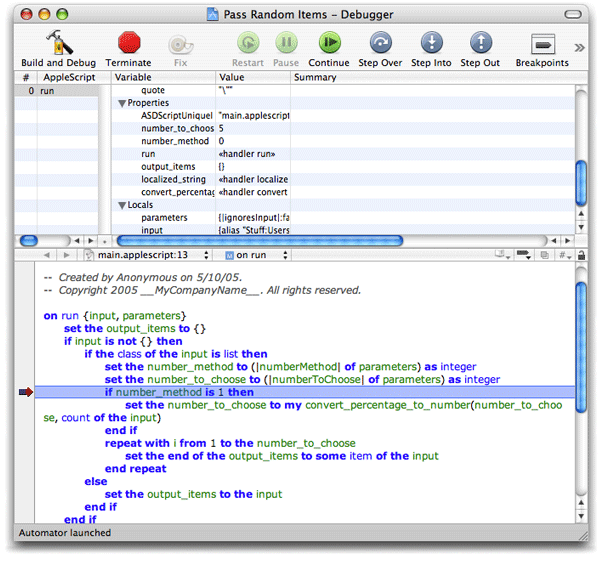Select the convert_percentag variable row
The height and width of the screenshot is (563, 603).
click(x=343, y=192)
